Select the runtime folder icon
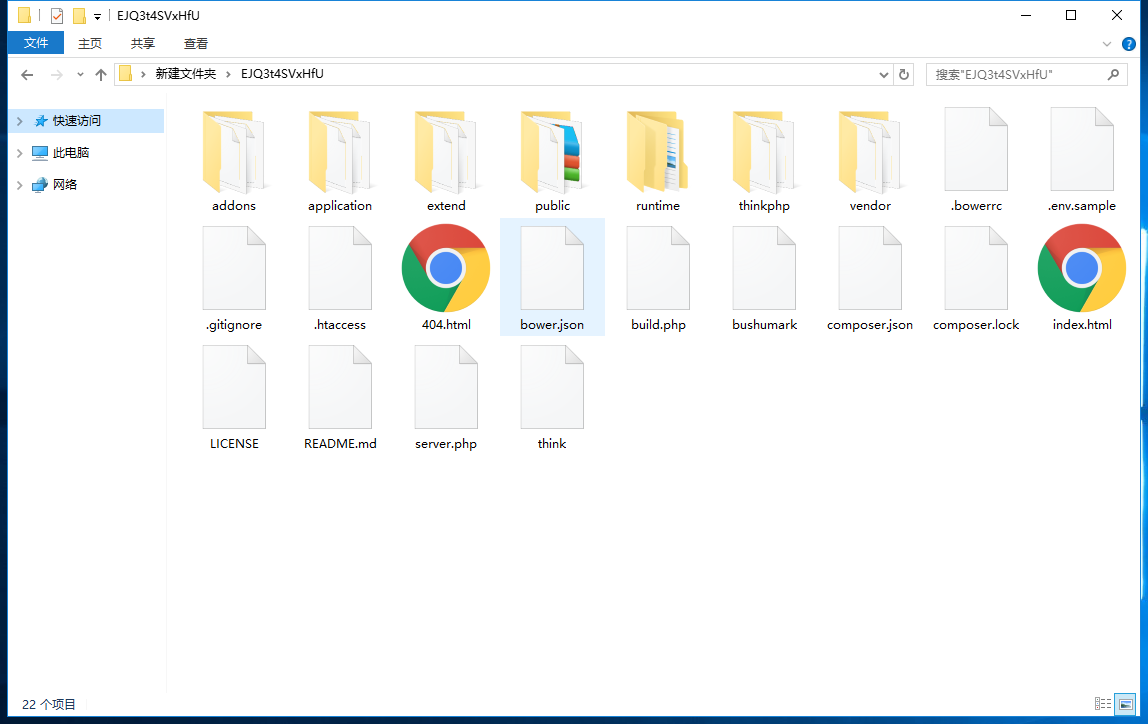This screenshot has width=1148, height=724. click(x=658, y=153)
